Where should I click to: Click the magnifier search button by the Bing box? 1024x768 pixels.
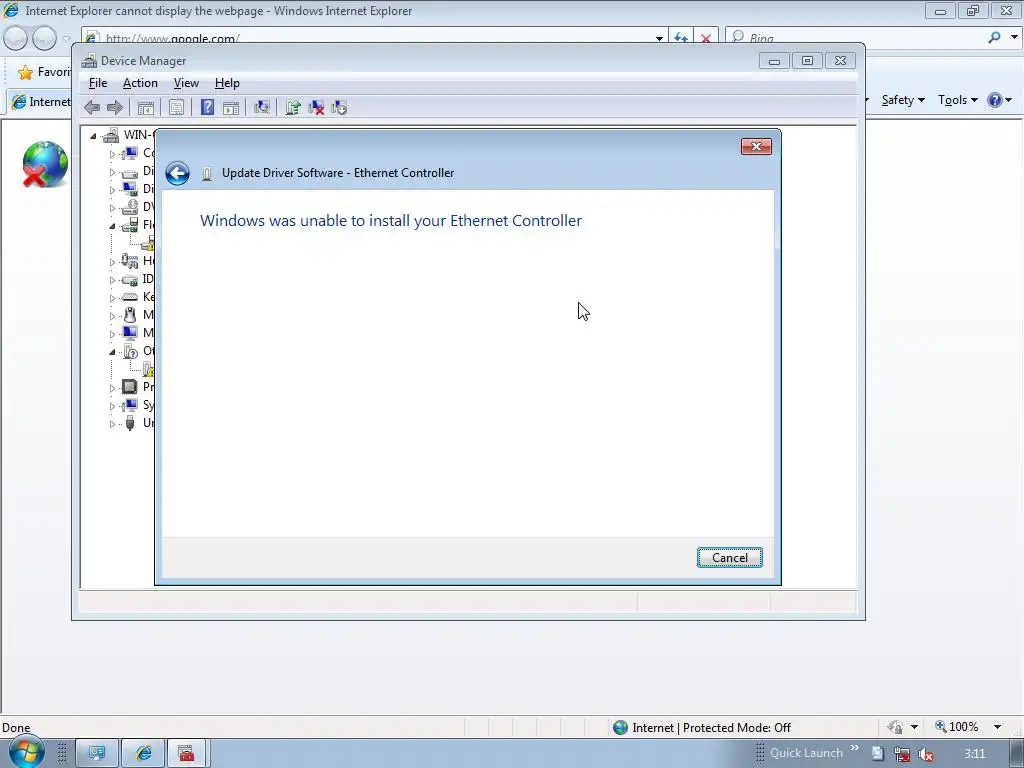(994, 38)
